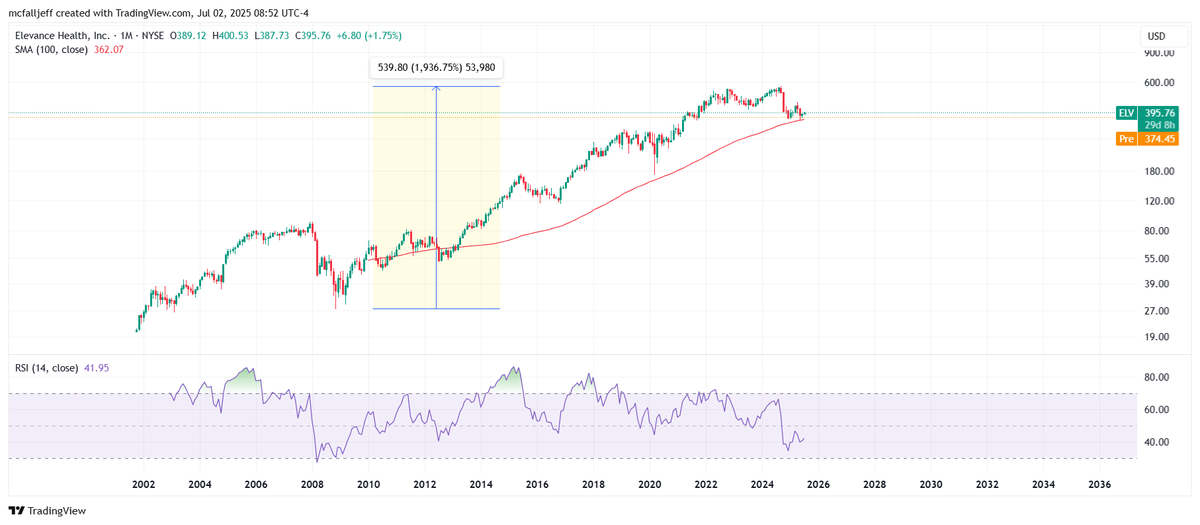
Task: Click the 2008 label on time axis
Action: point(312,484)
